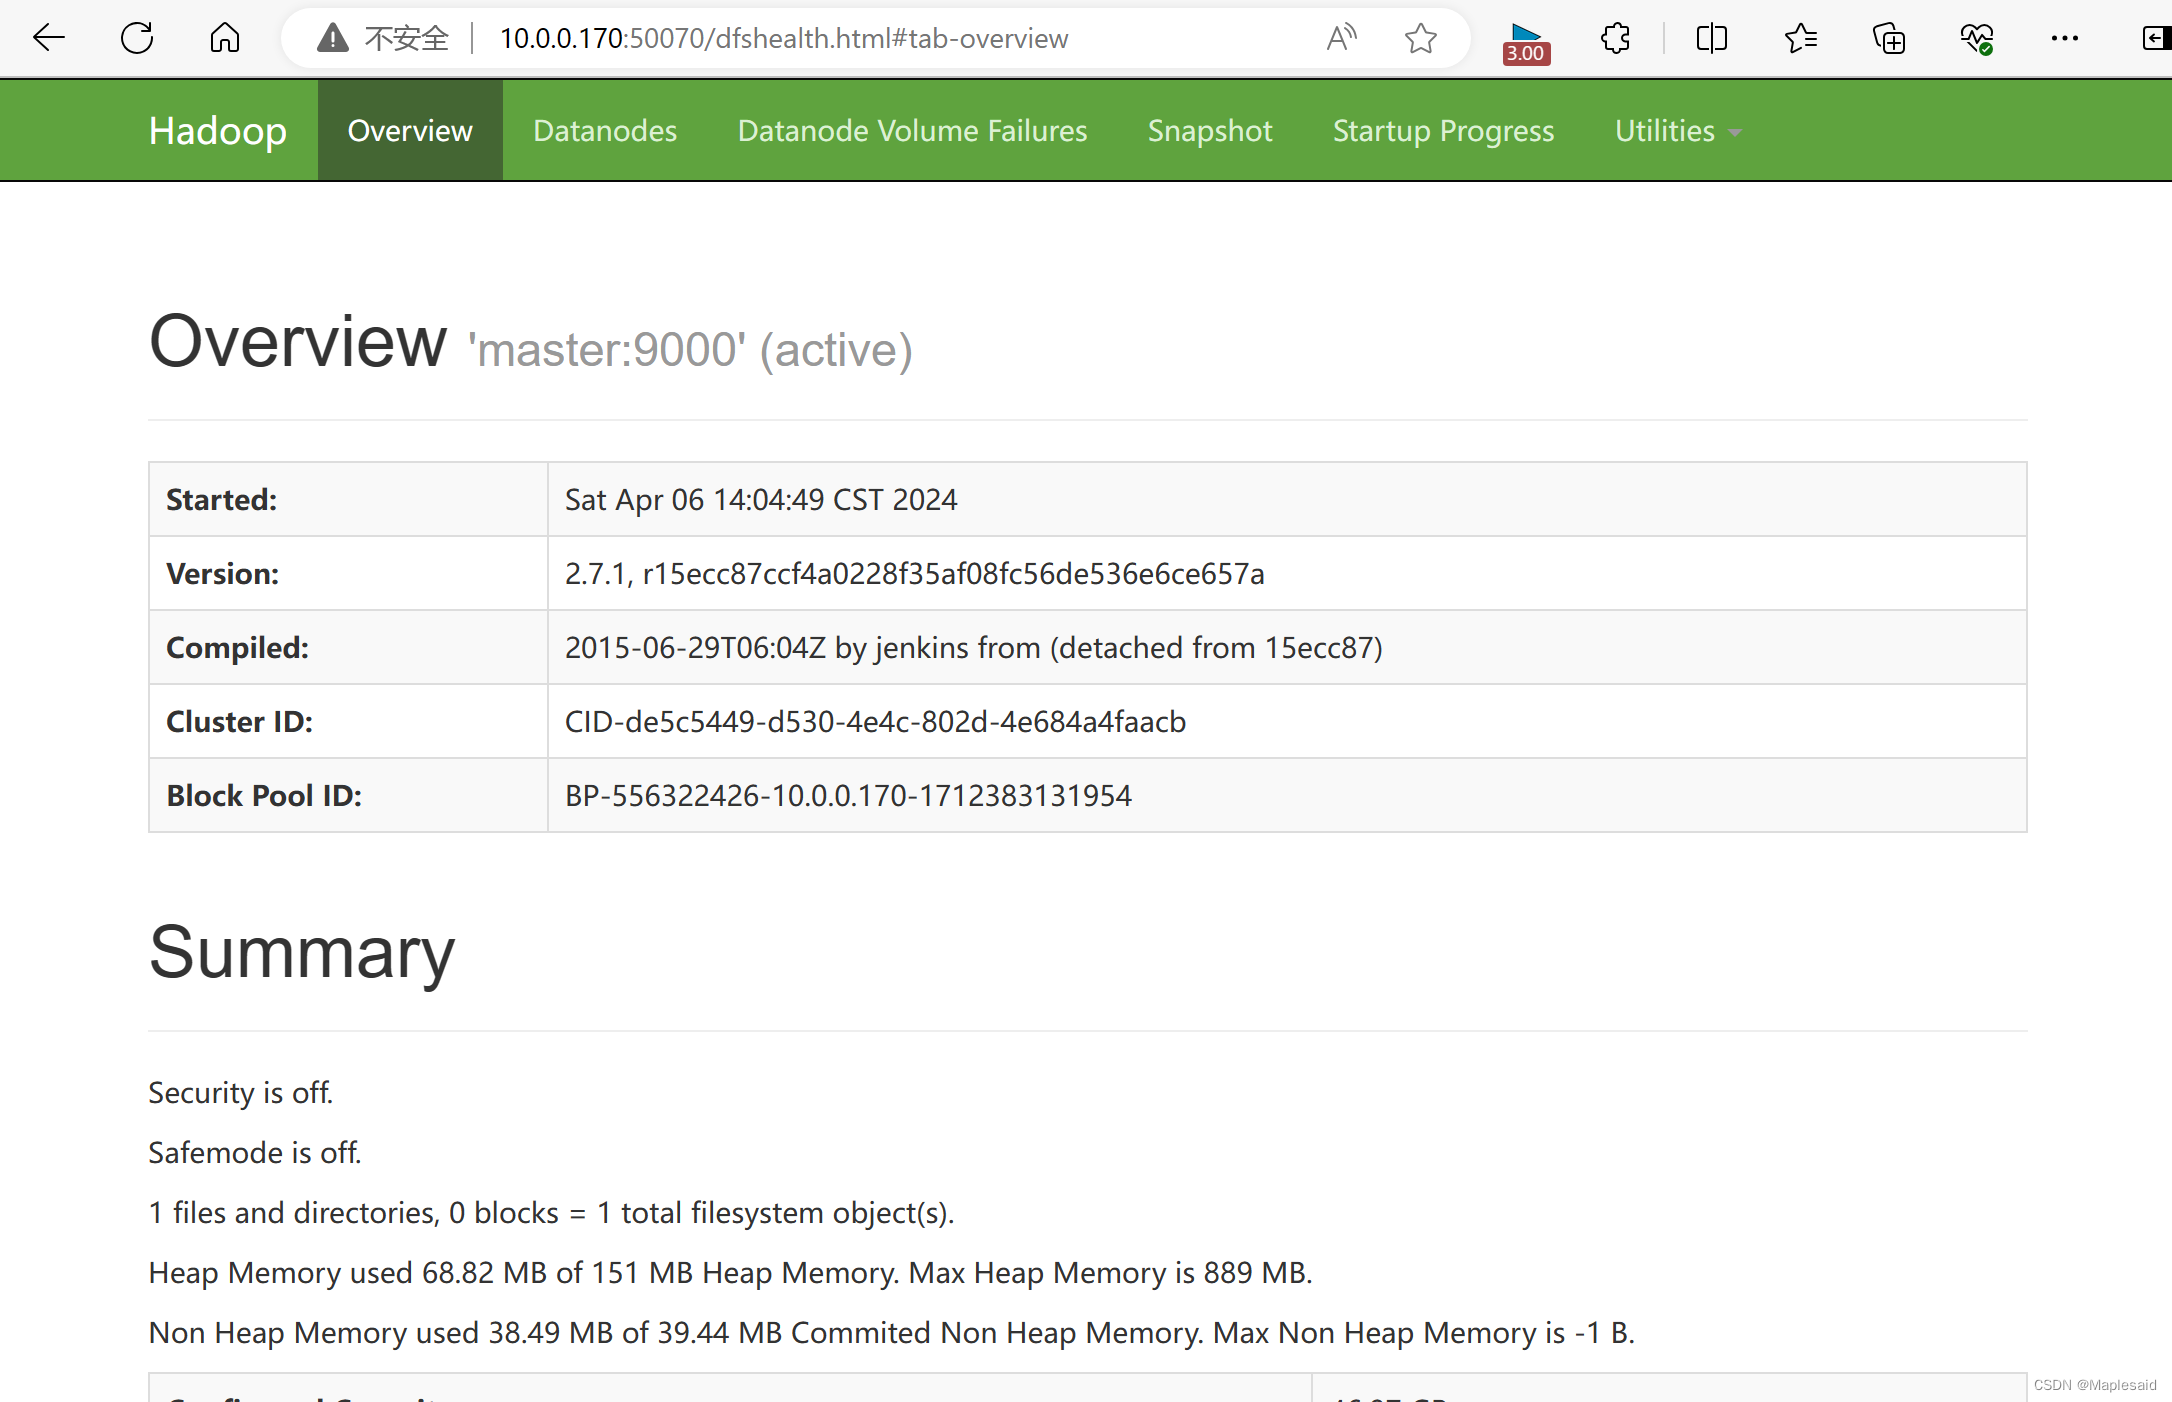
Task: Add page to favorites with star icon
Action: pyautogui.click(x=1420, y=39)
